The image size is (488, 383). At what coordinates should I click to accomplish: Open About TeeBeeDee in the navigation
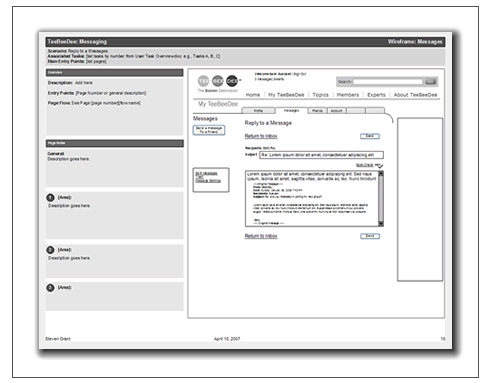(415, 95)
